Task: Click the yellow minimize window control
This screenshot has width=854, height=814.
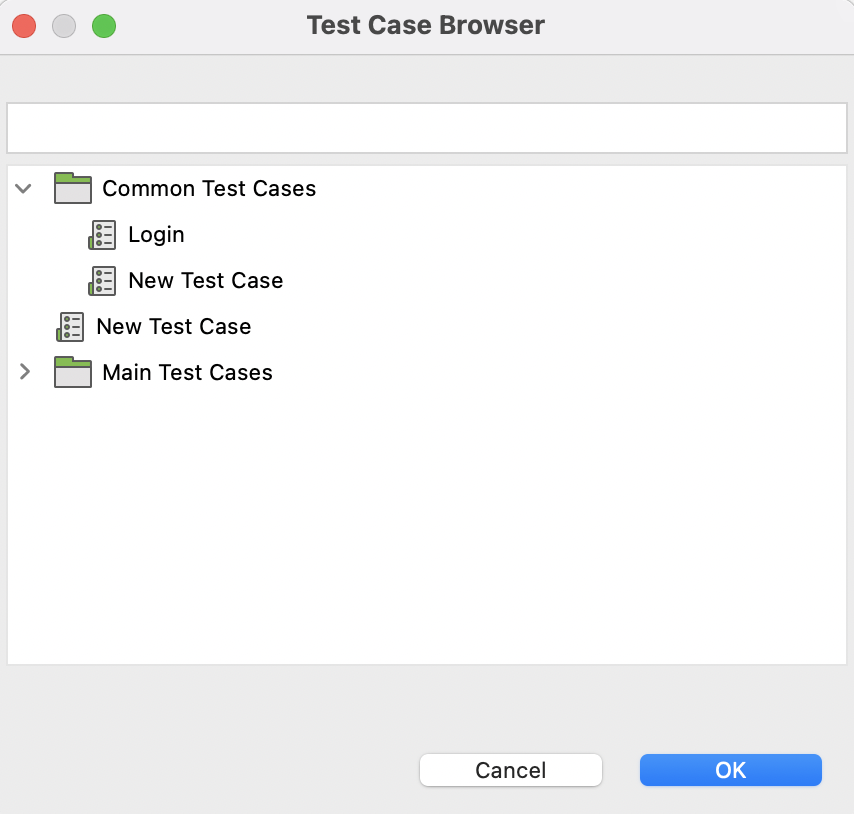Action: coord(64,26)
